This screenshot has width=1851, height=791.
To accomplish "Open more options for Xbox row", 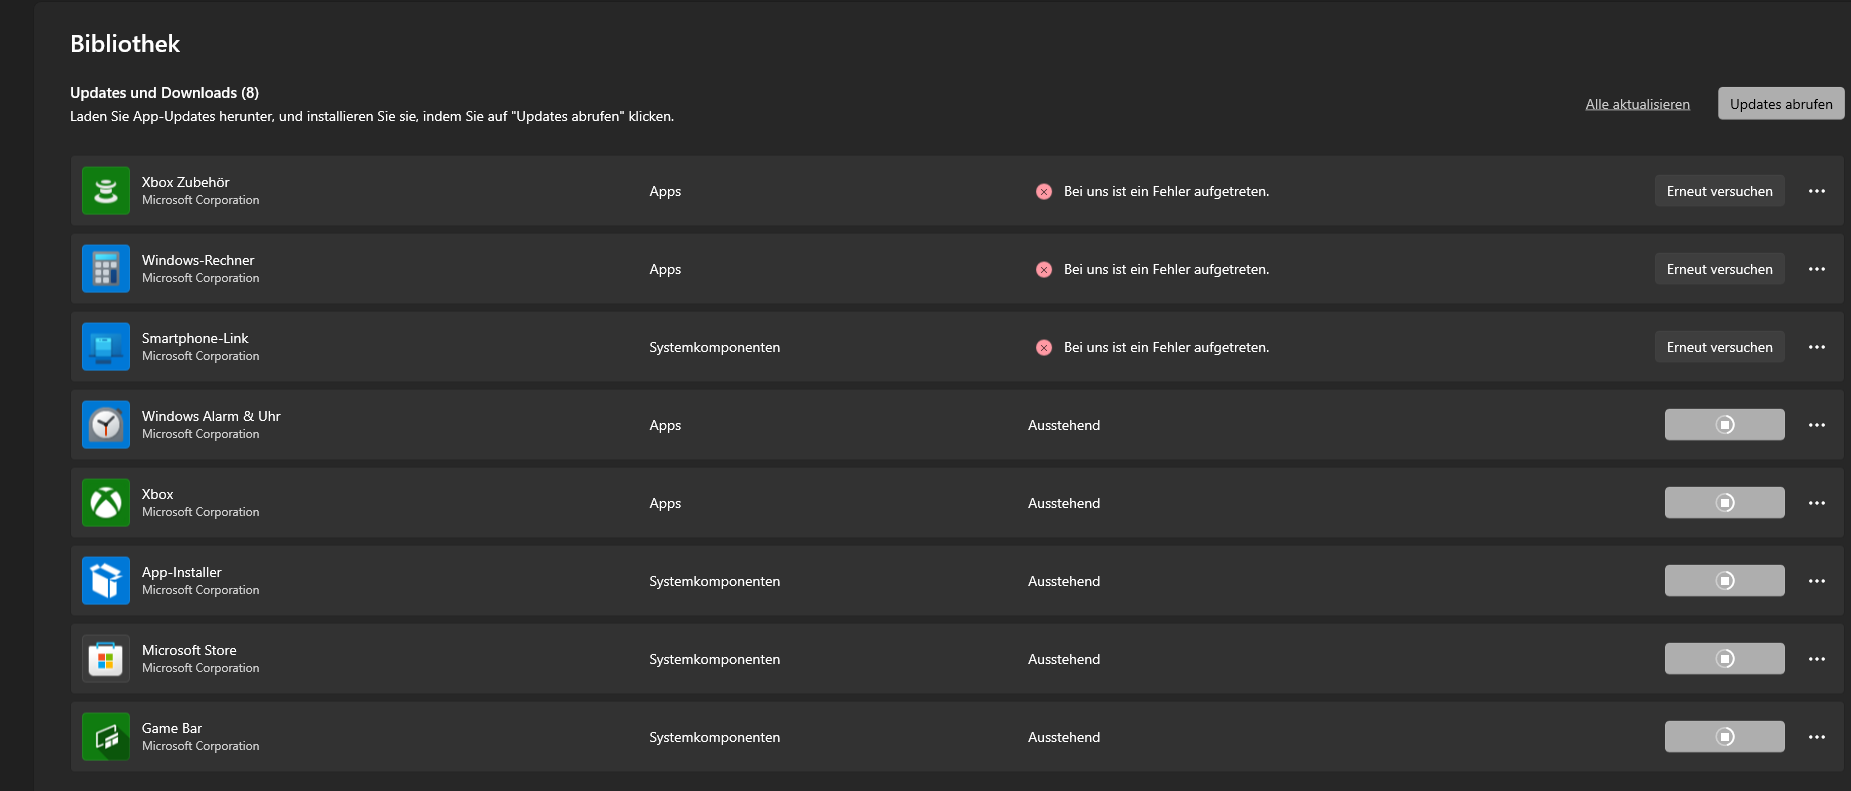I will click(x=1817, y=503).
